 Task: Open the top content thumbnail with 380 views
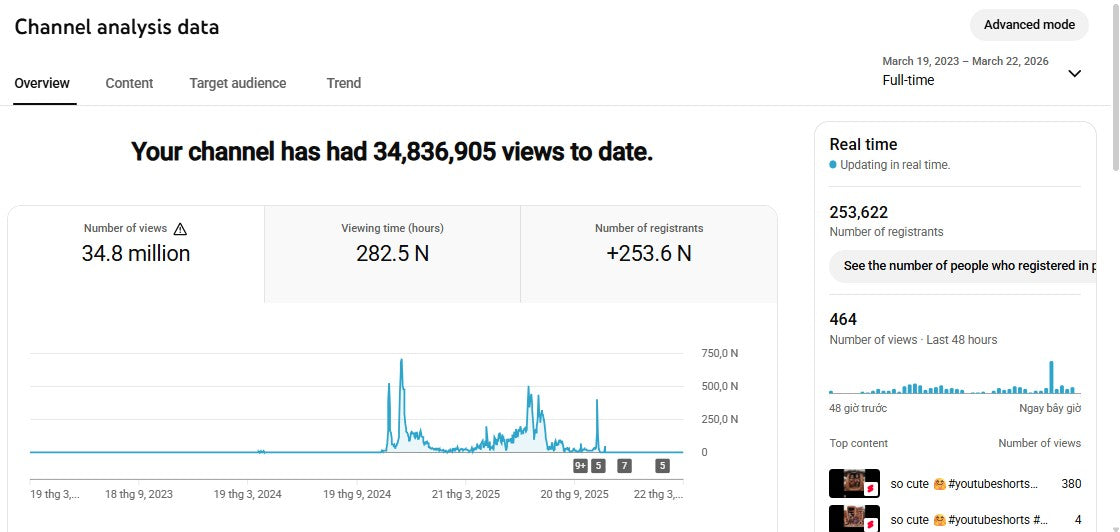pos(854,484)
